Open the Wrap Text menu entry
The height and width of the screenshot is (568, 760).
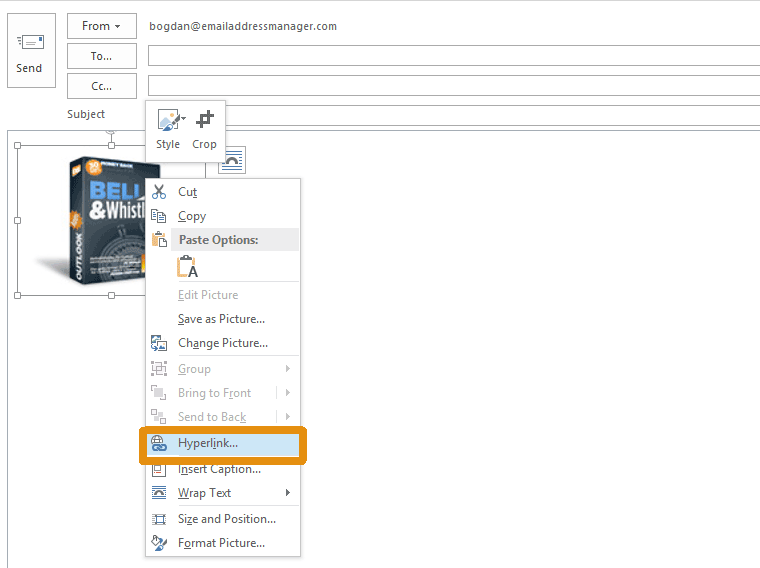click(223, 493)
